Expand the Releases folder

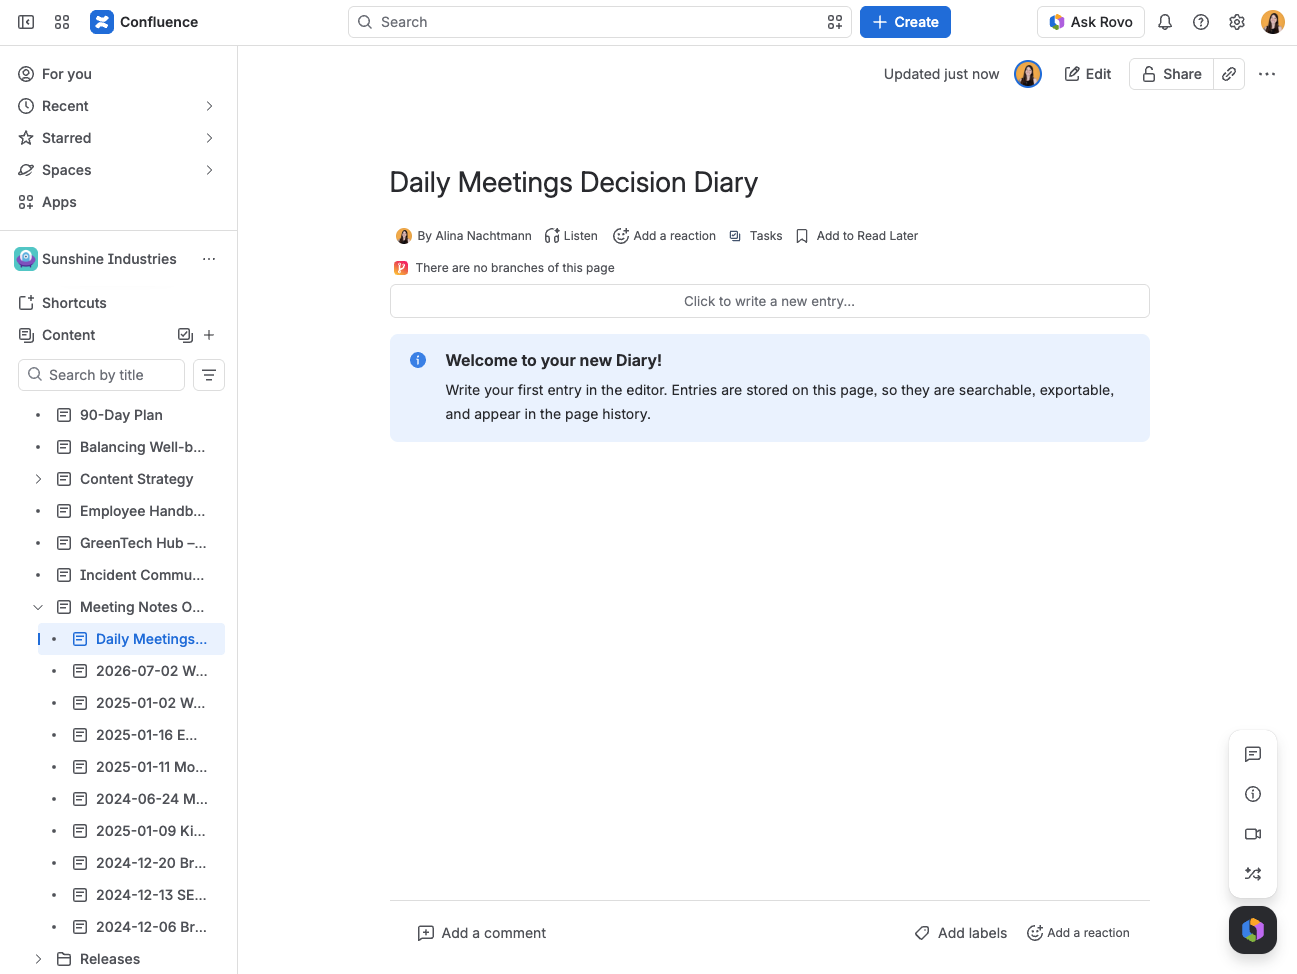pos(38,959)
